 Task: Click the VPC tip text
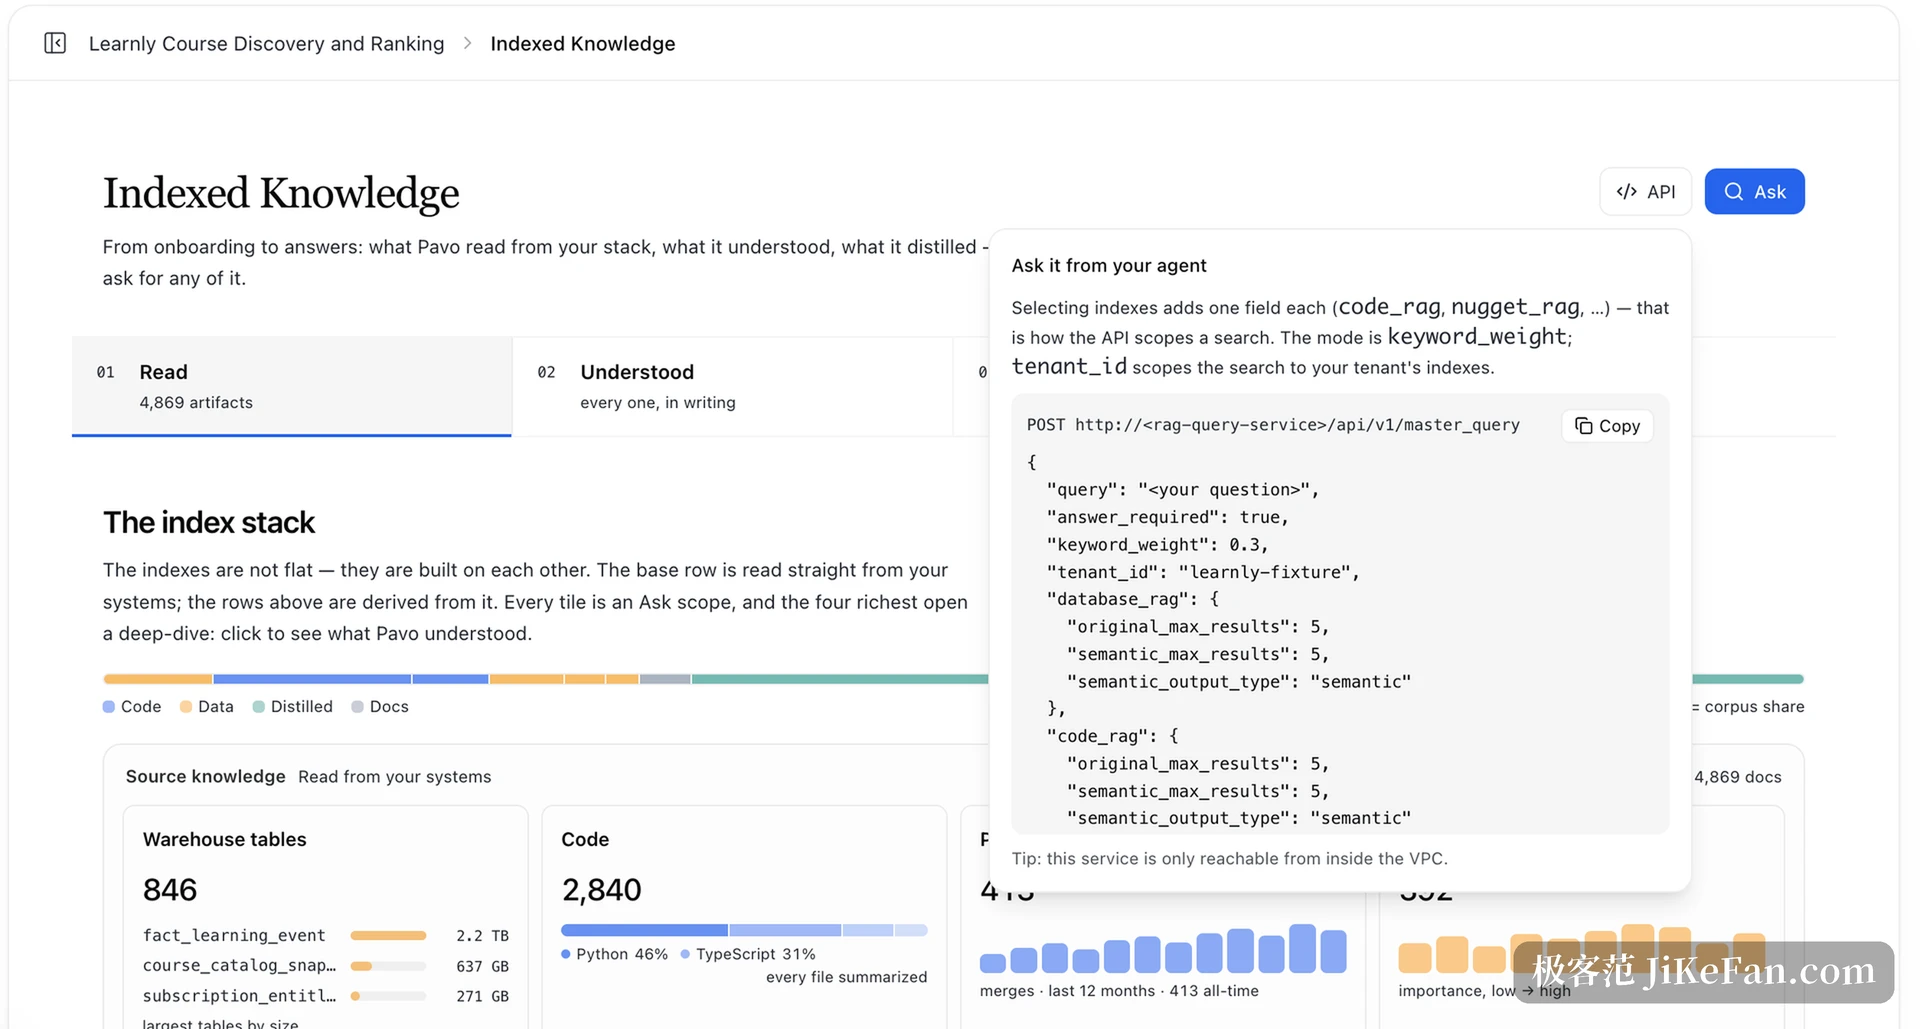[x=1229, y=859]
